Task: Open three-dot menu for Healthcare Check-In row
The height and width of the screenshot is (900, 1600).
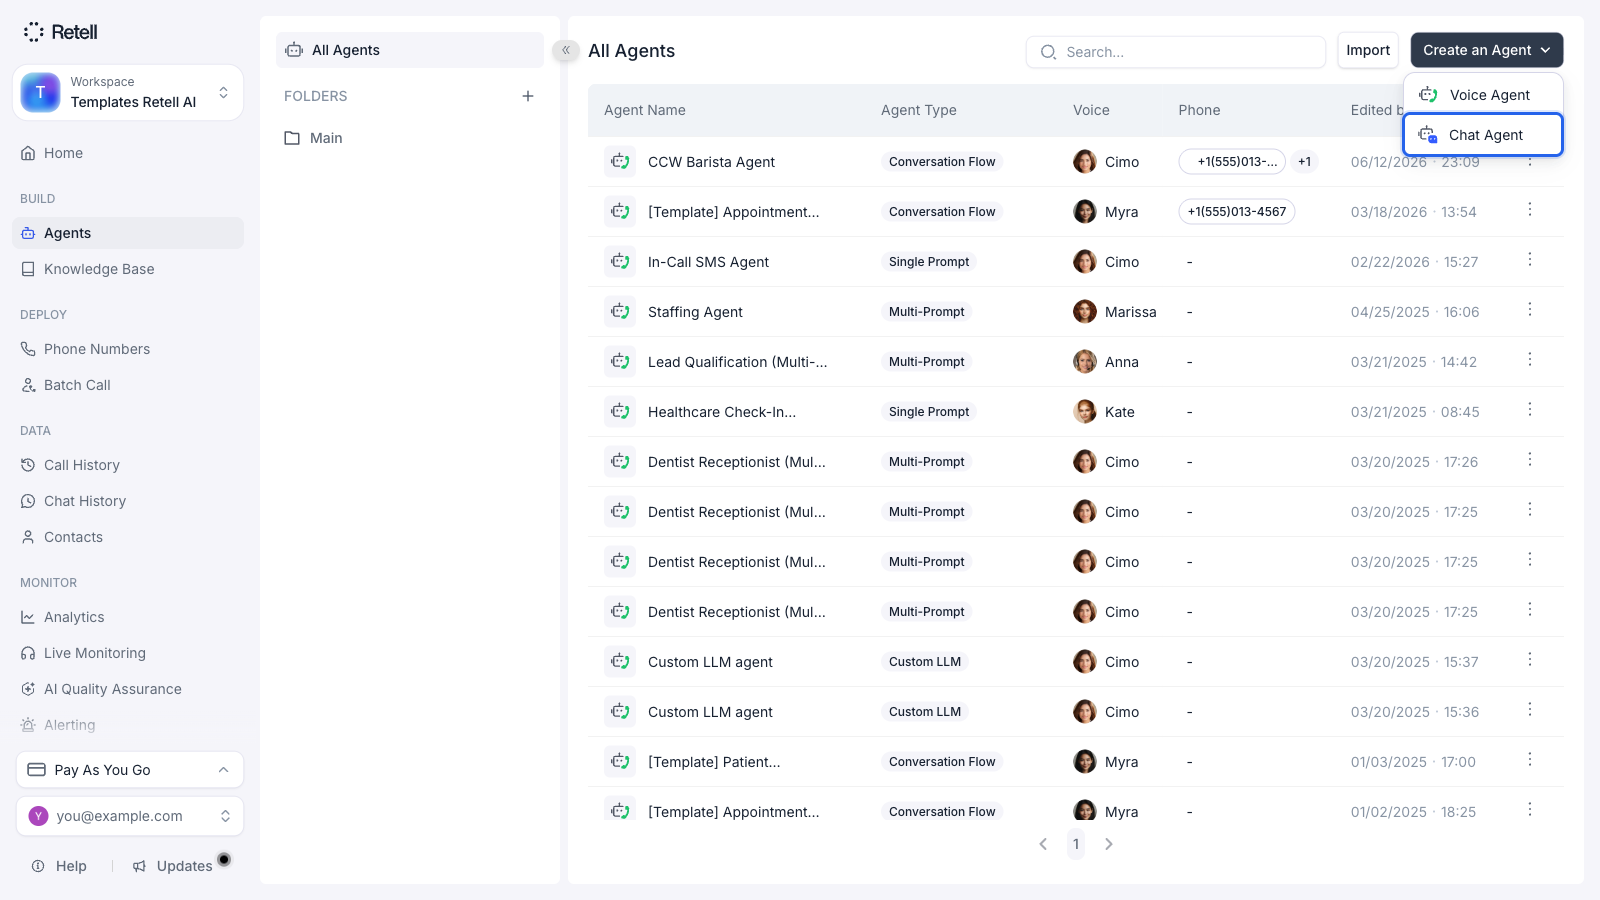Action: 1529,410
